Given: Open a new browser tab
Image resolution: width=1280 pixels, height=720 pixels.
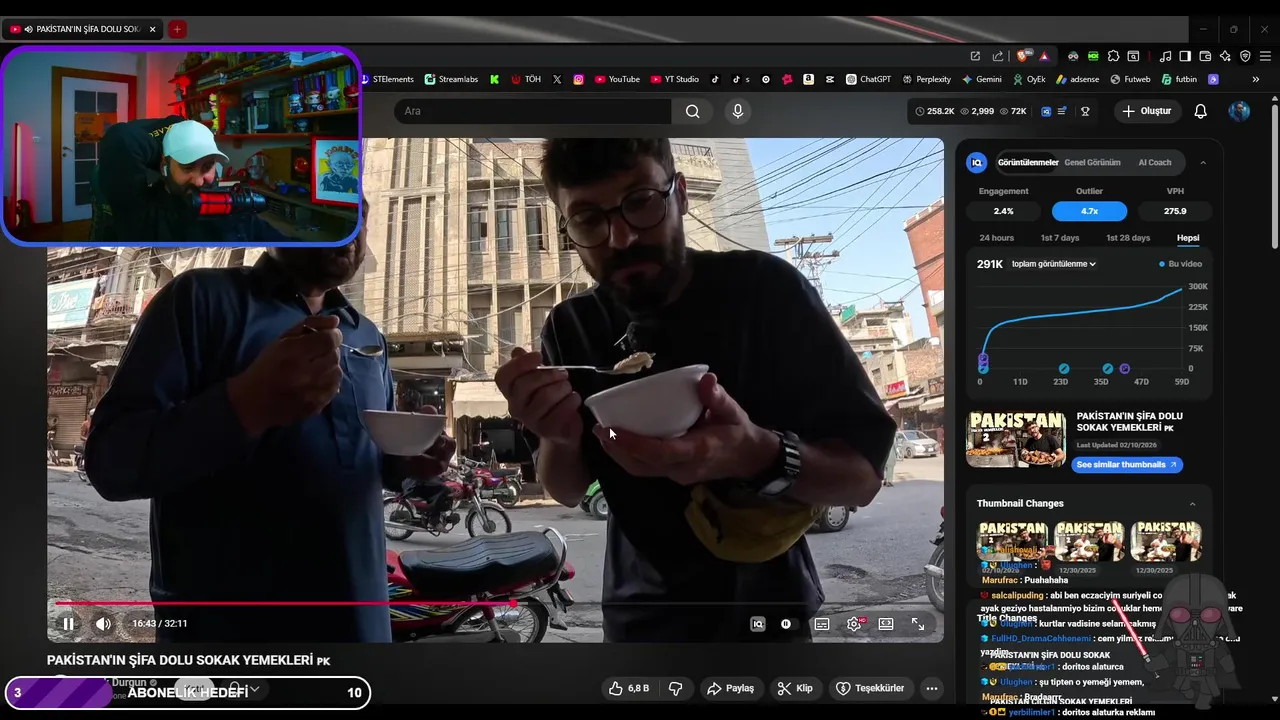Looking at the screenshot, I should click(x=177, y=29).
